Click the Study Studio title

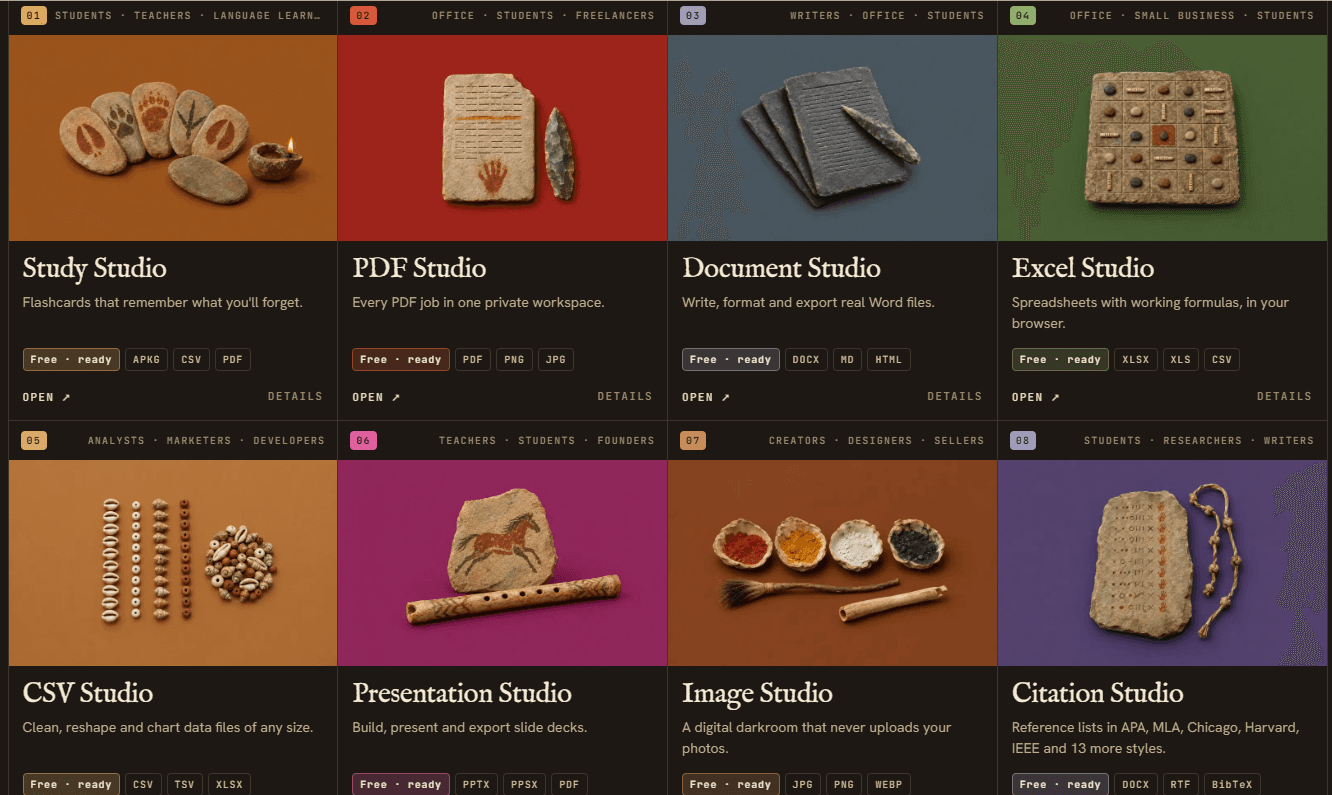point(95,268)
